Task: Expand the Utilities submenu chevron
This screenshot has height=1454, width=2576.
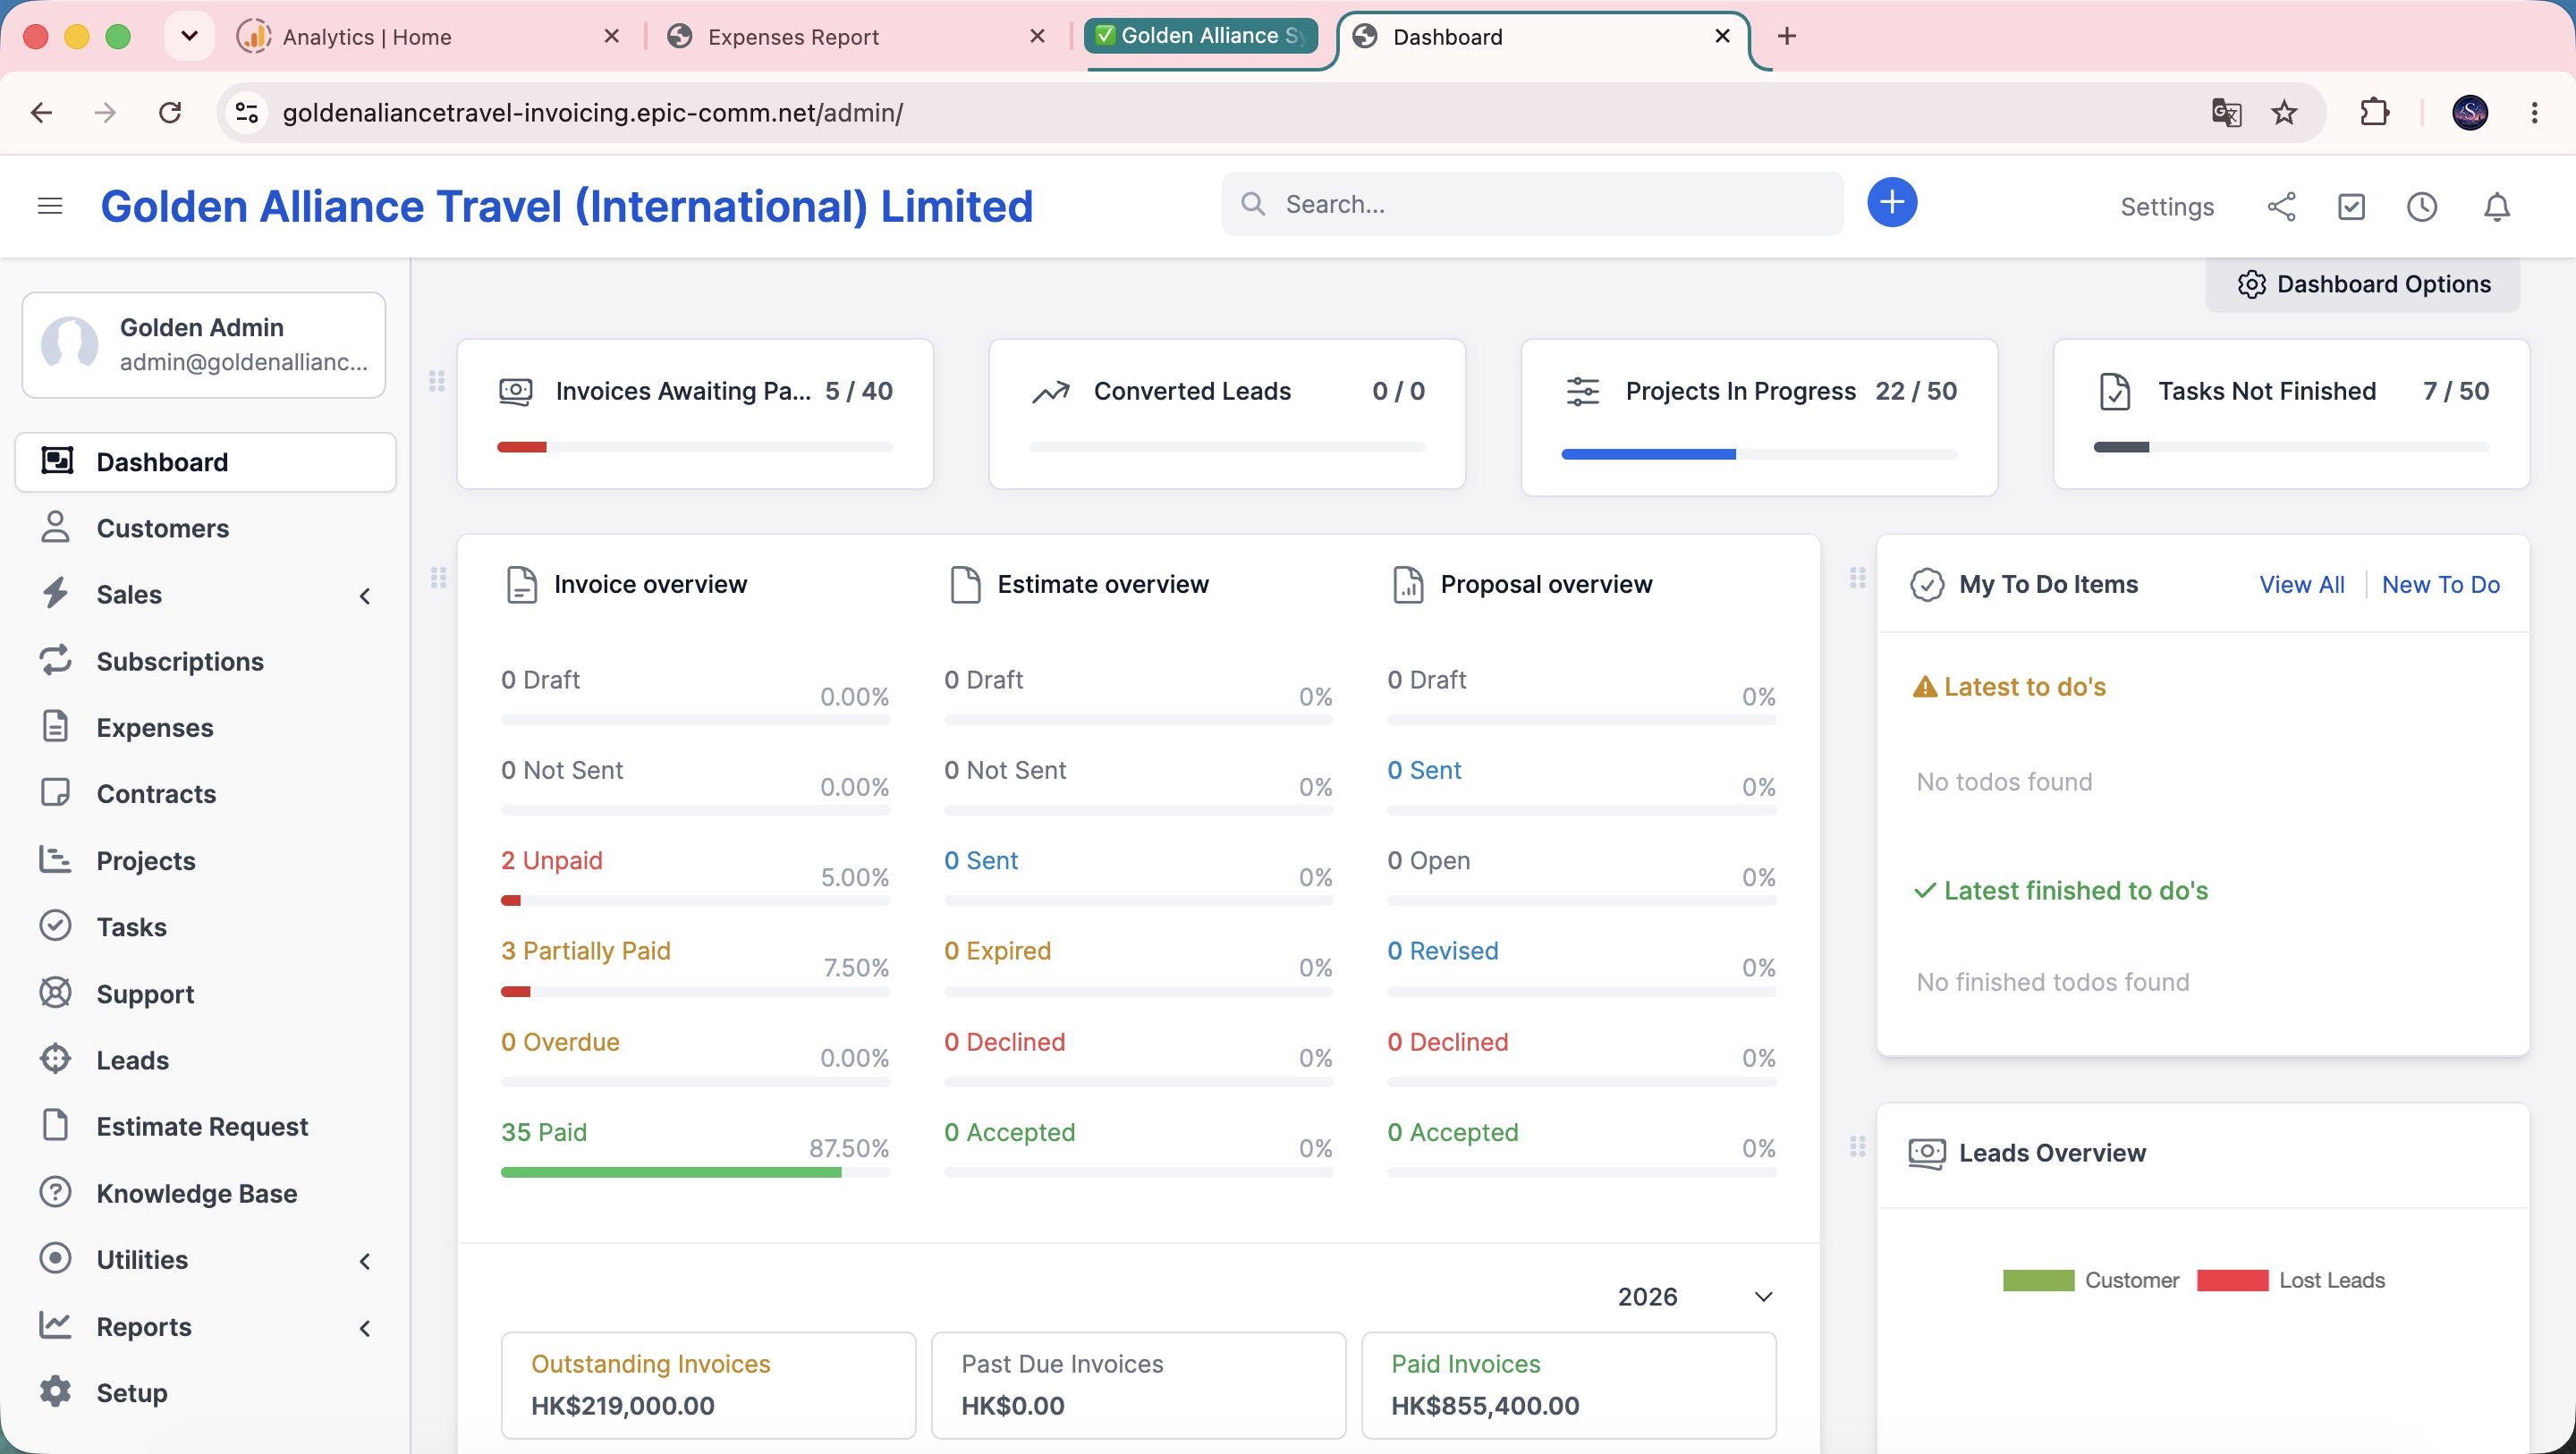Action: pos(365,1261)
